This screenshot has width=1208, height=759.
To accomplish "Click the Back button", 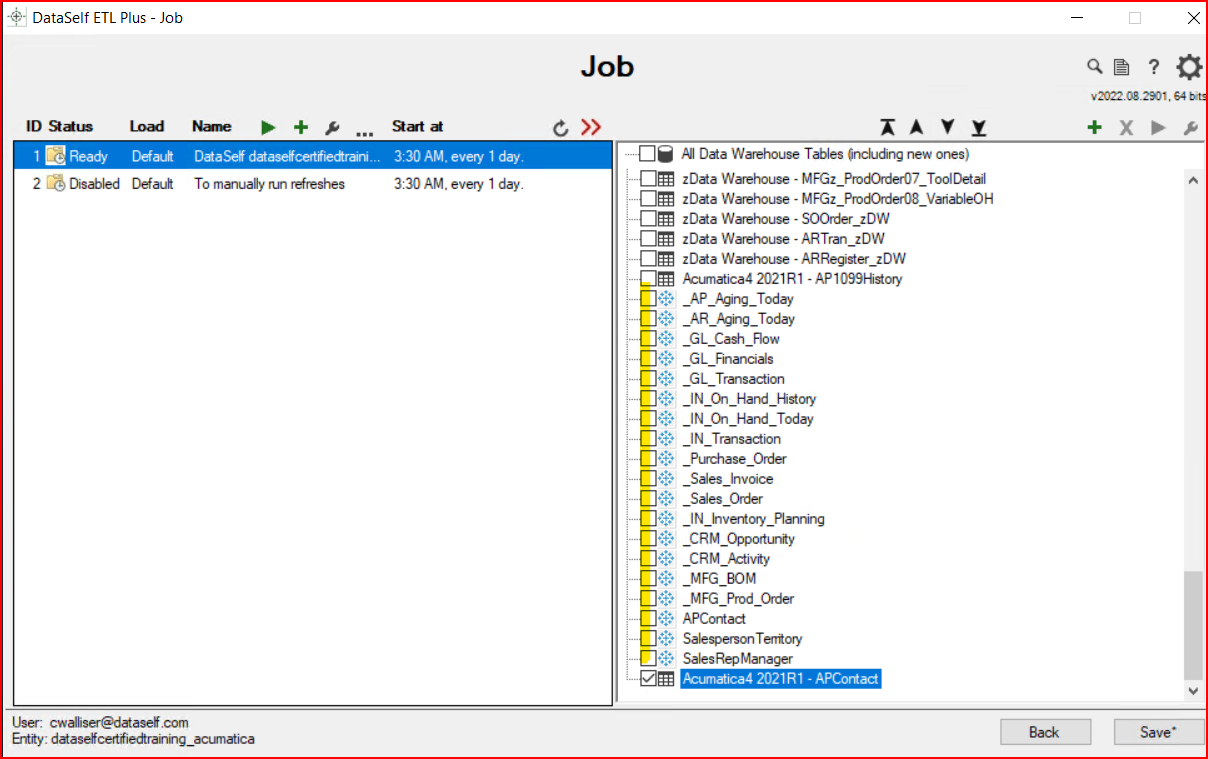I will point(1043,732).
